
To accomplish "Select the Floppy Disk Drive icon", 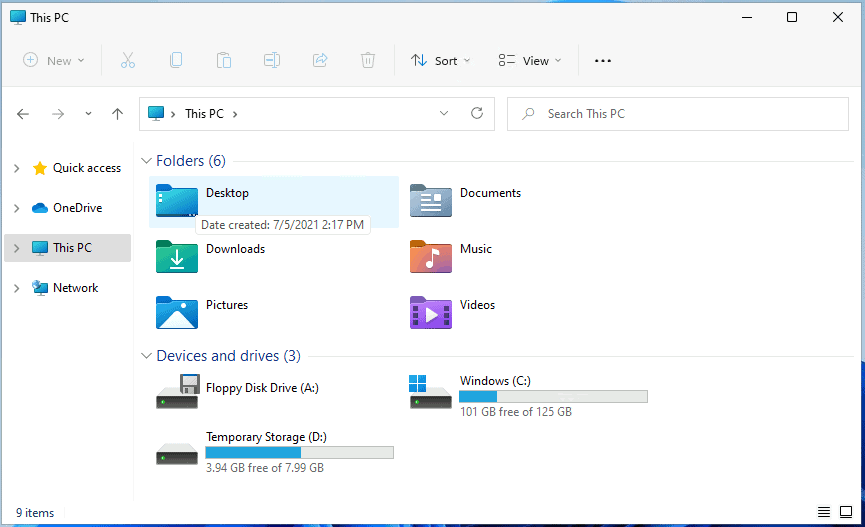I will 177,391.
